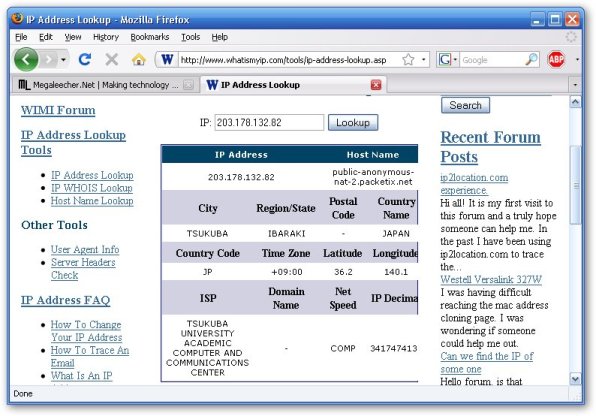
Task: Open How To Change Your IP Address link
Action: click(87, 331)
